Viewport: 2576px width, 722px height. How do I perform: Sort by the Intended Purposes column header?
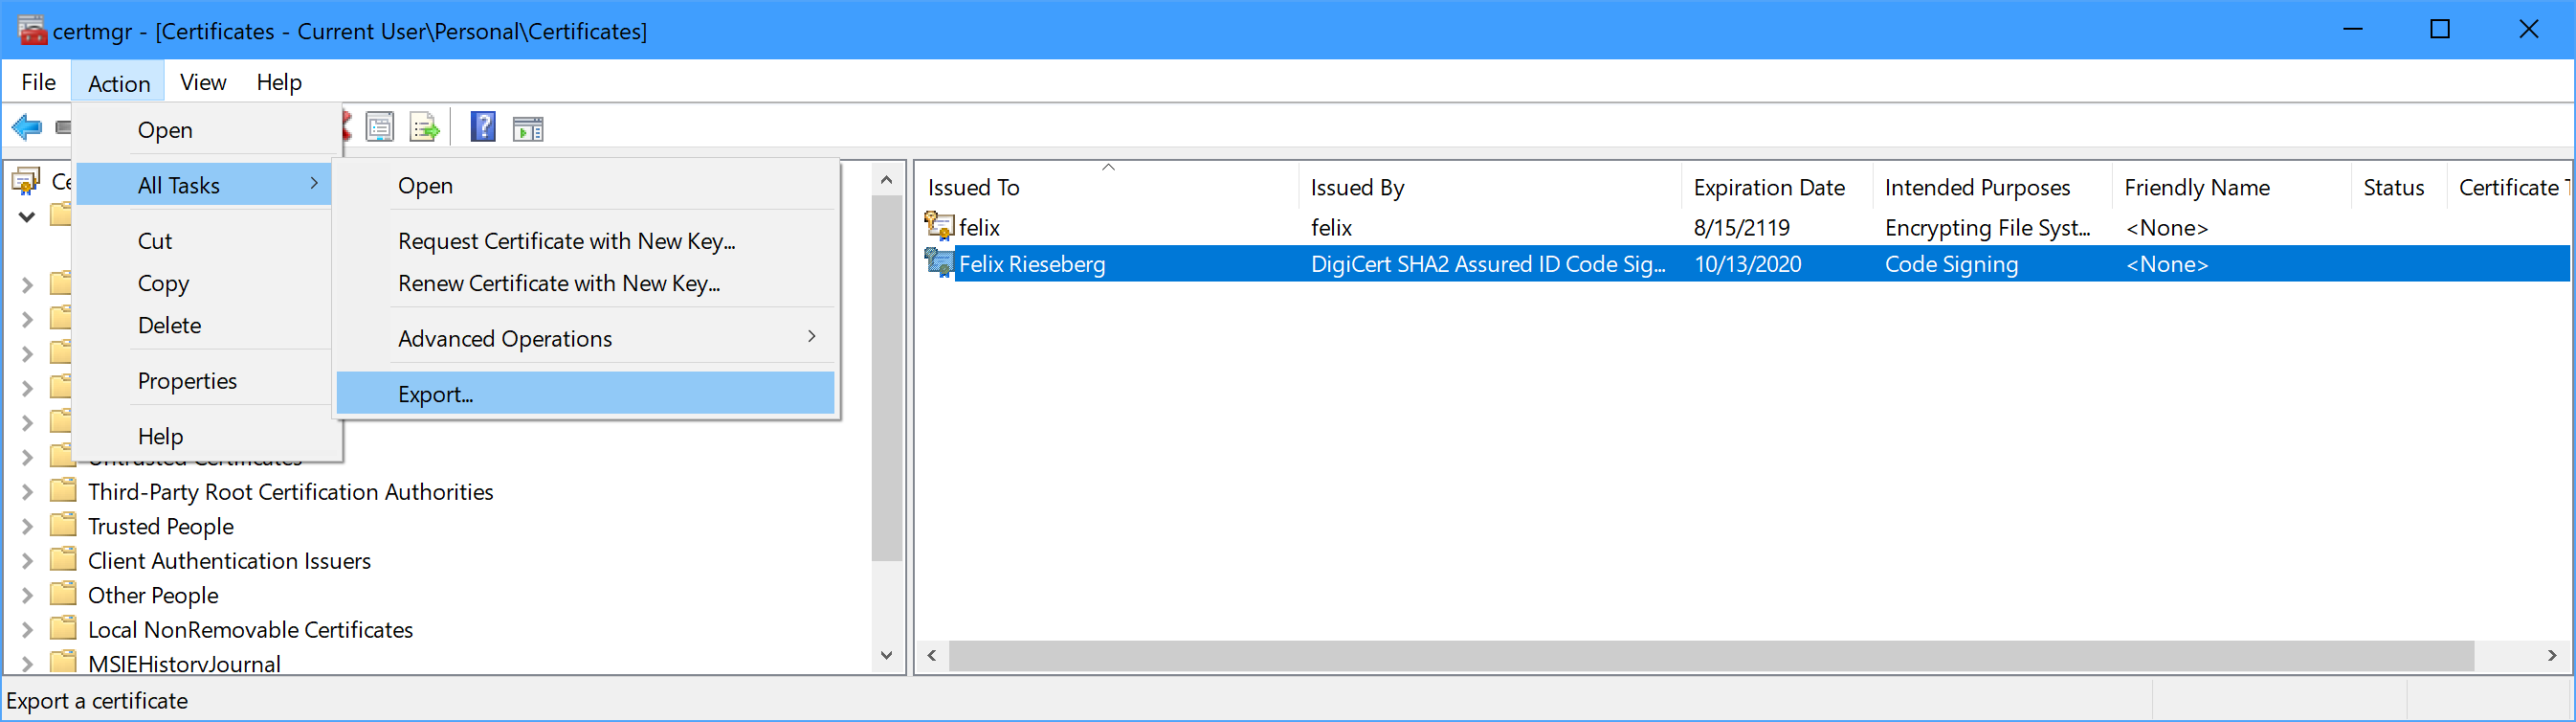pos(1992,187)
